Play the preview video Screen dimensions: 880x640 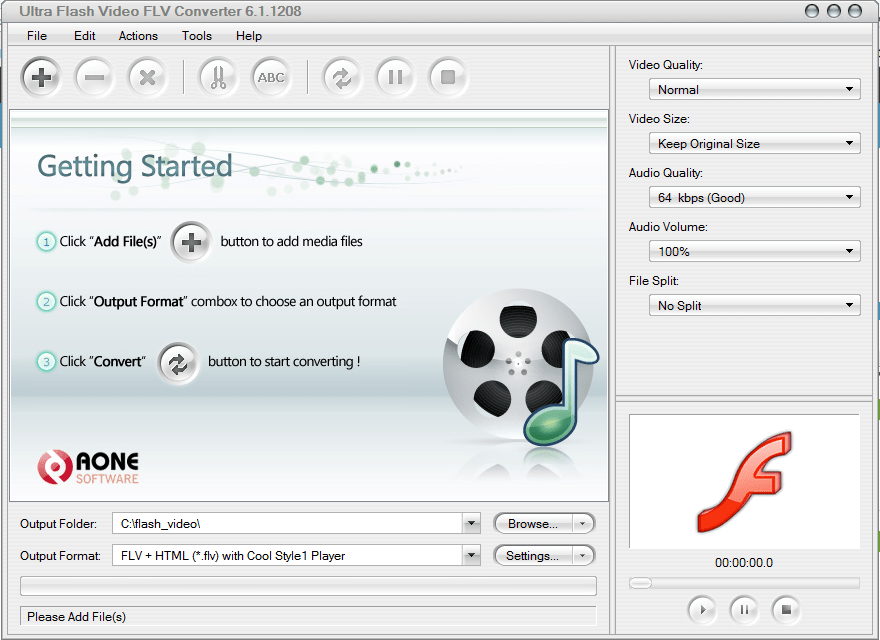tap(702, 610)
